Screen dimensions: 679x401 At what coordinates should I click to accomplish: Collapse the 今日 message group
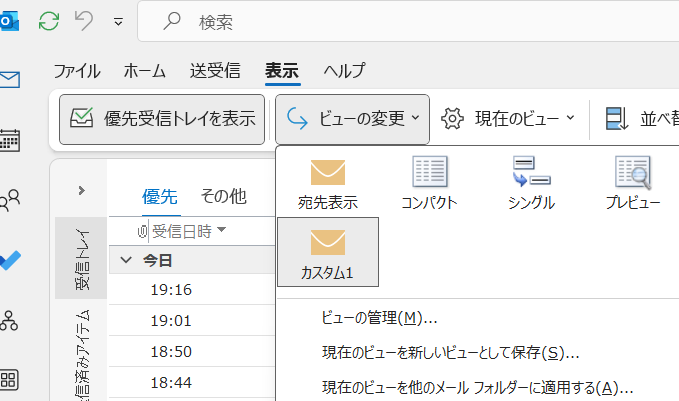pyautogui.click(x=126, y=260)
